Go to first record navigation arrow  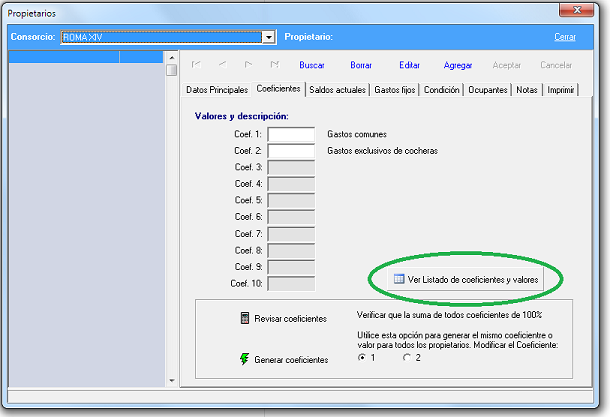click(196, 65)
